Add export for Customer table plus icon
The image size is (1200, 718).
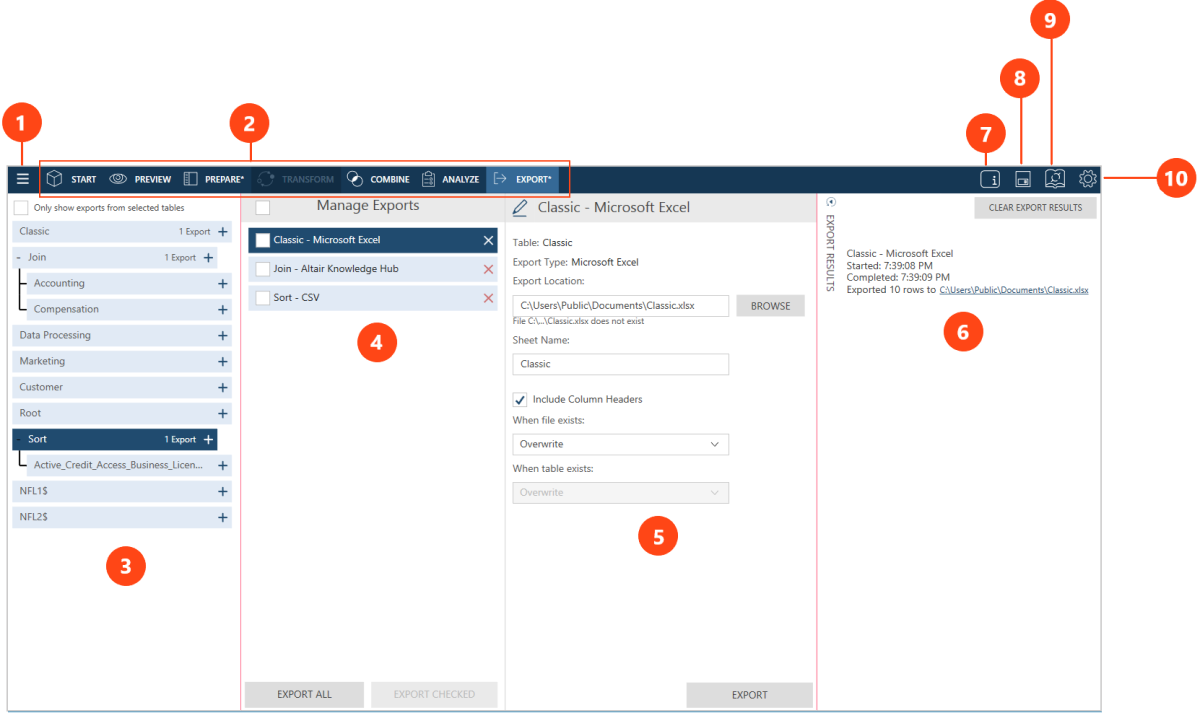pos(222,388)
